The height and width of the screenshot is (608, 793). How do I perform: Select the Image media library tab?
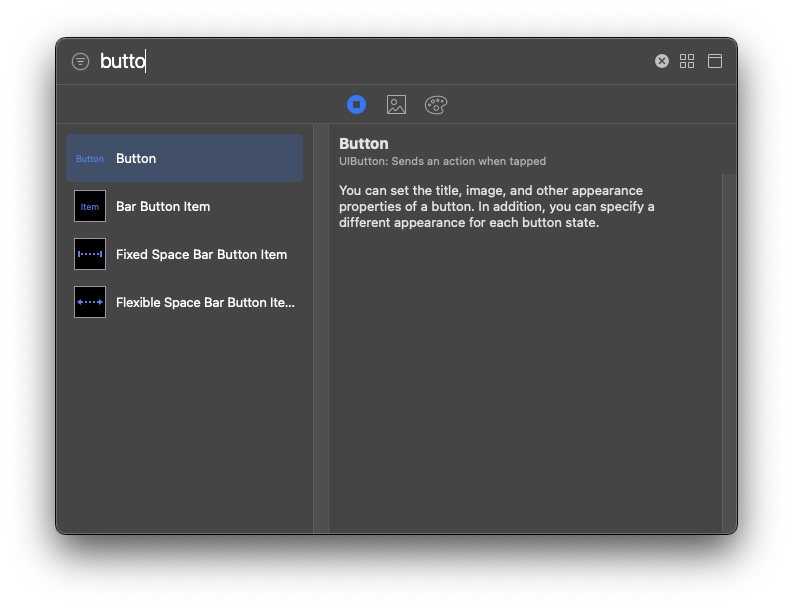click(x=396, y=105)
